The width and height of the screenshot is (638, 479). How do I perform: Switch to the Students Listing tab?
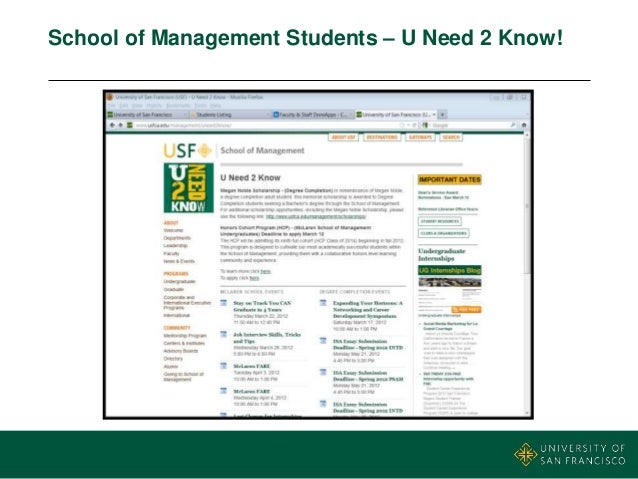point(230,115)
